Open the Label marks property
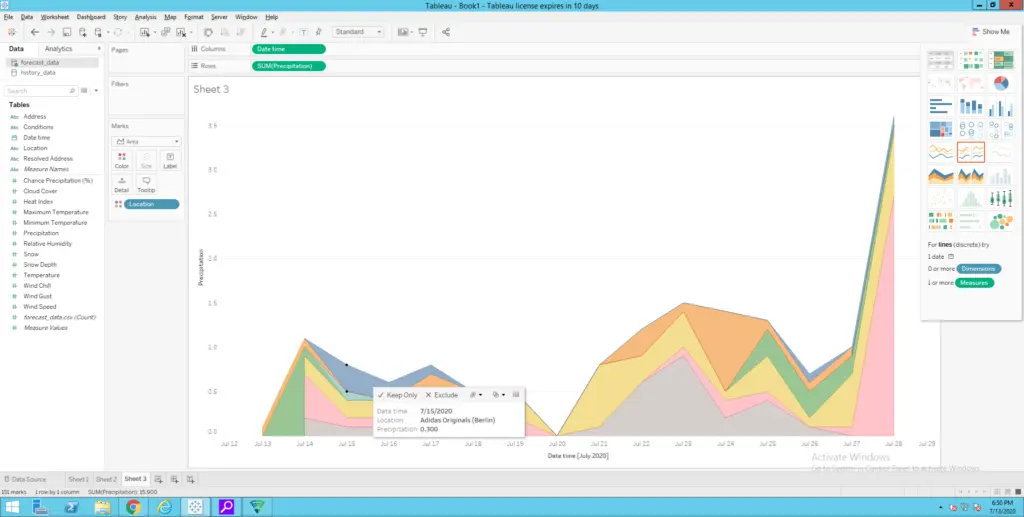1024x517 pixels. 170,160
